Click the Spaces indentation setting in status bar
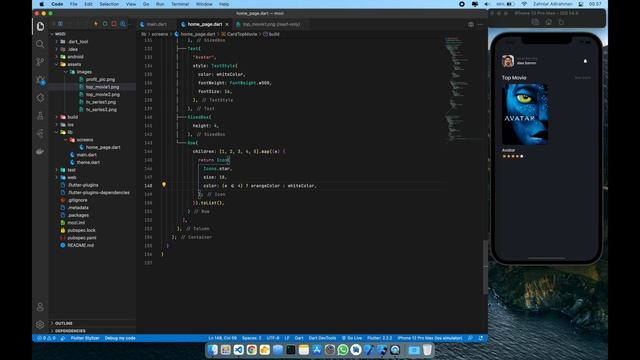Viewport: 640px width, 360px height. pyautogui.click(x=251, y=338)
